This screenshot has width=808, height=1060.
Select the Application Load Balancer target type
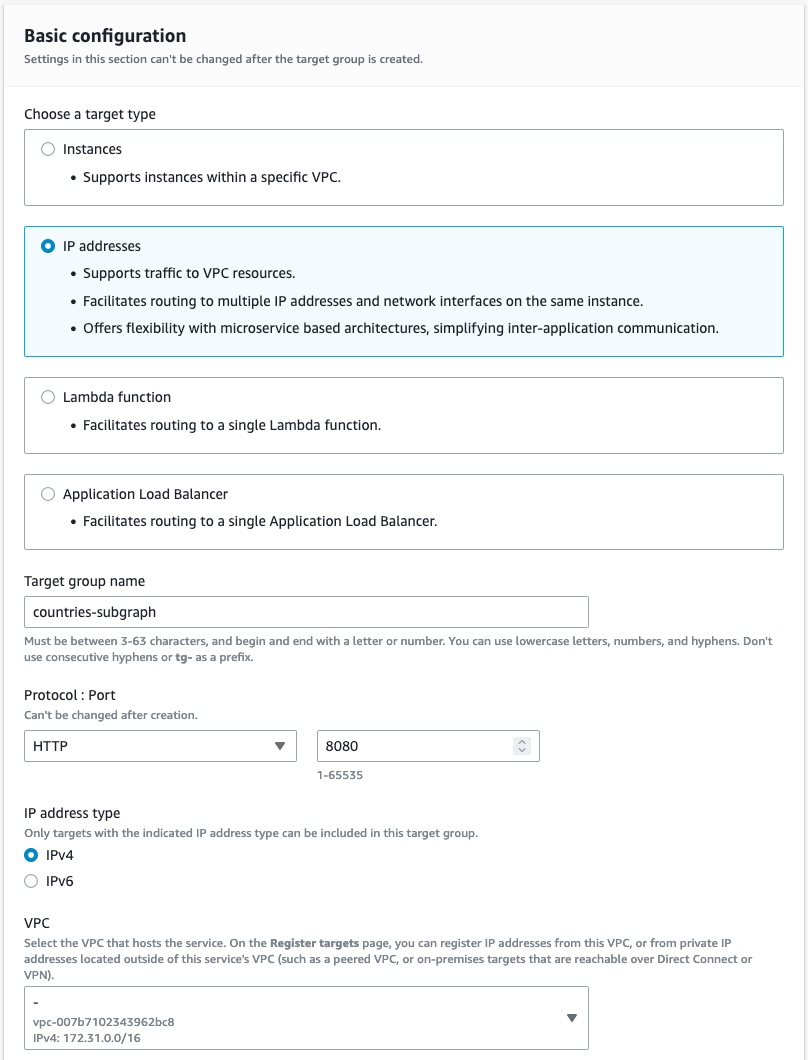pos(47,494)
